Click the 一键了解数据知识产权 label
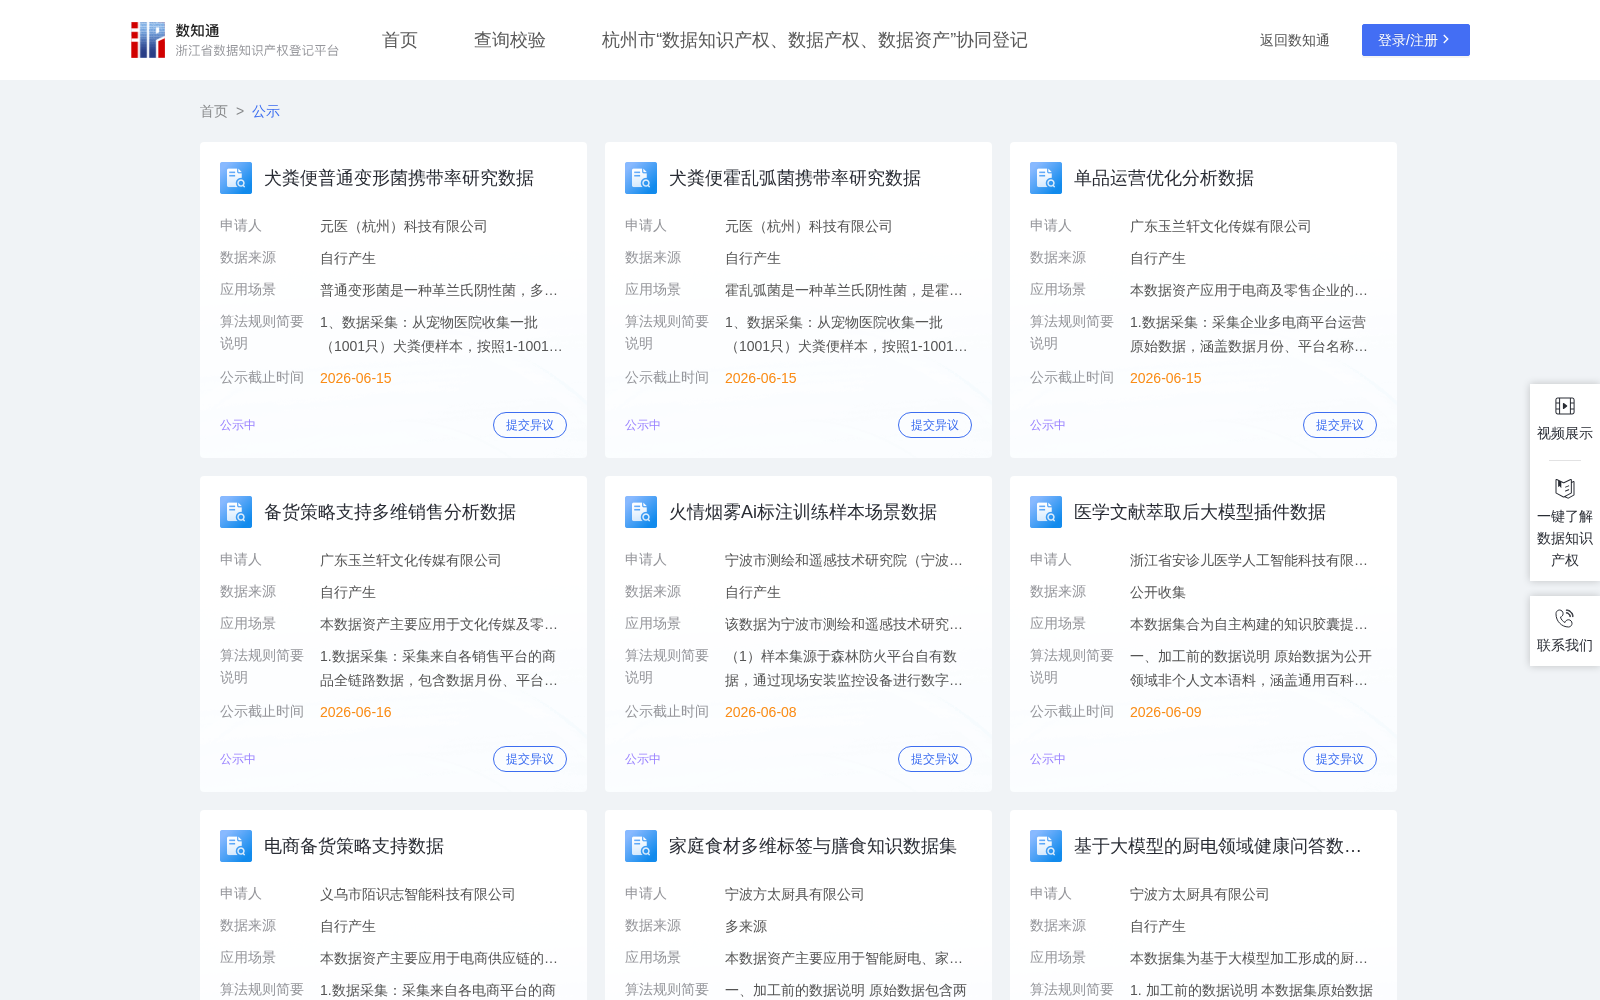1600x1000 pixels. click(x=1565, y=538)
